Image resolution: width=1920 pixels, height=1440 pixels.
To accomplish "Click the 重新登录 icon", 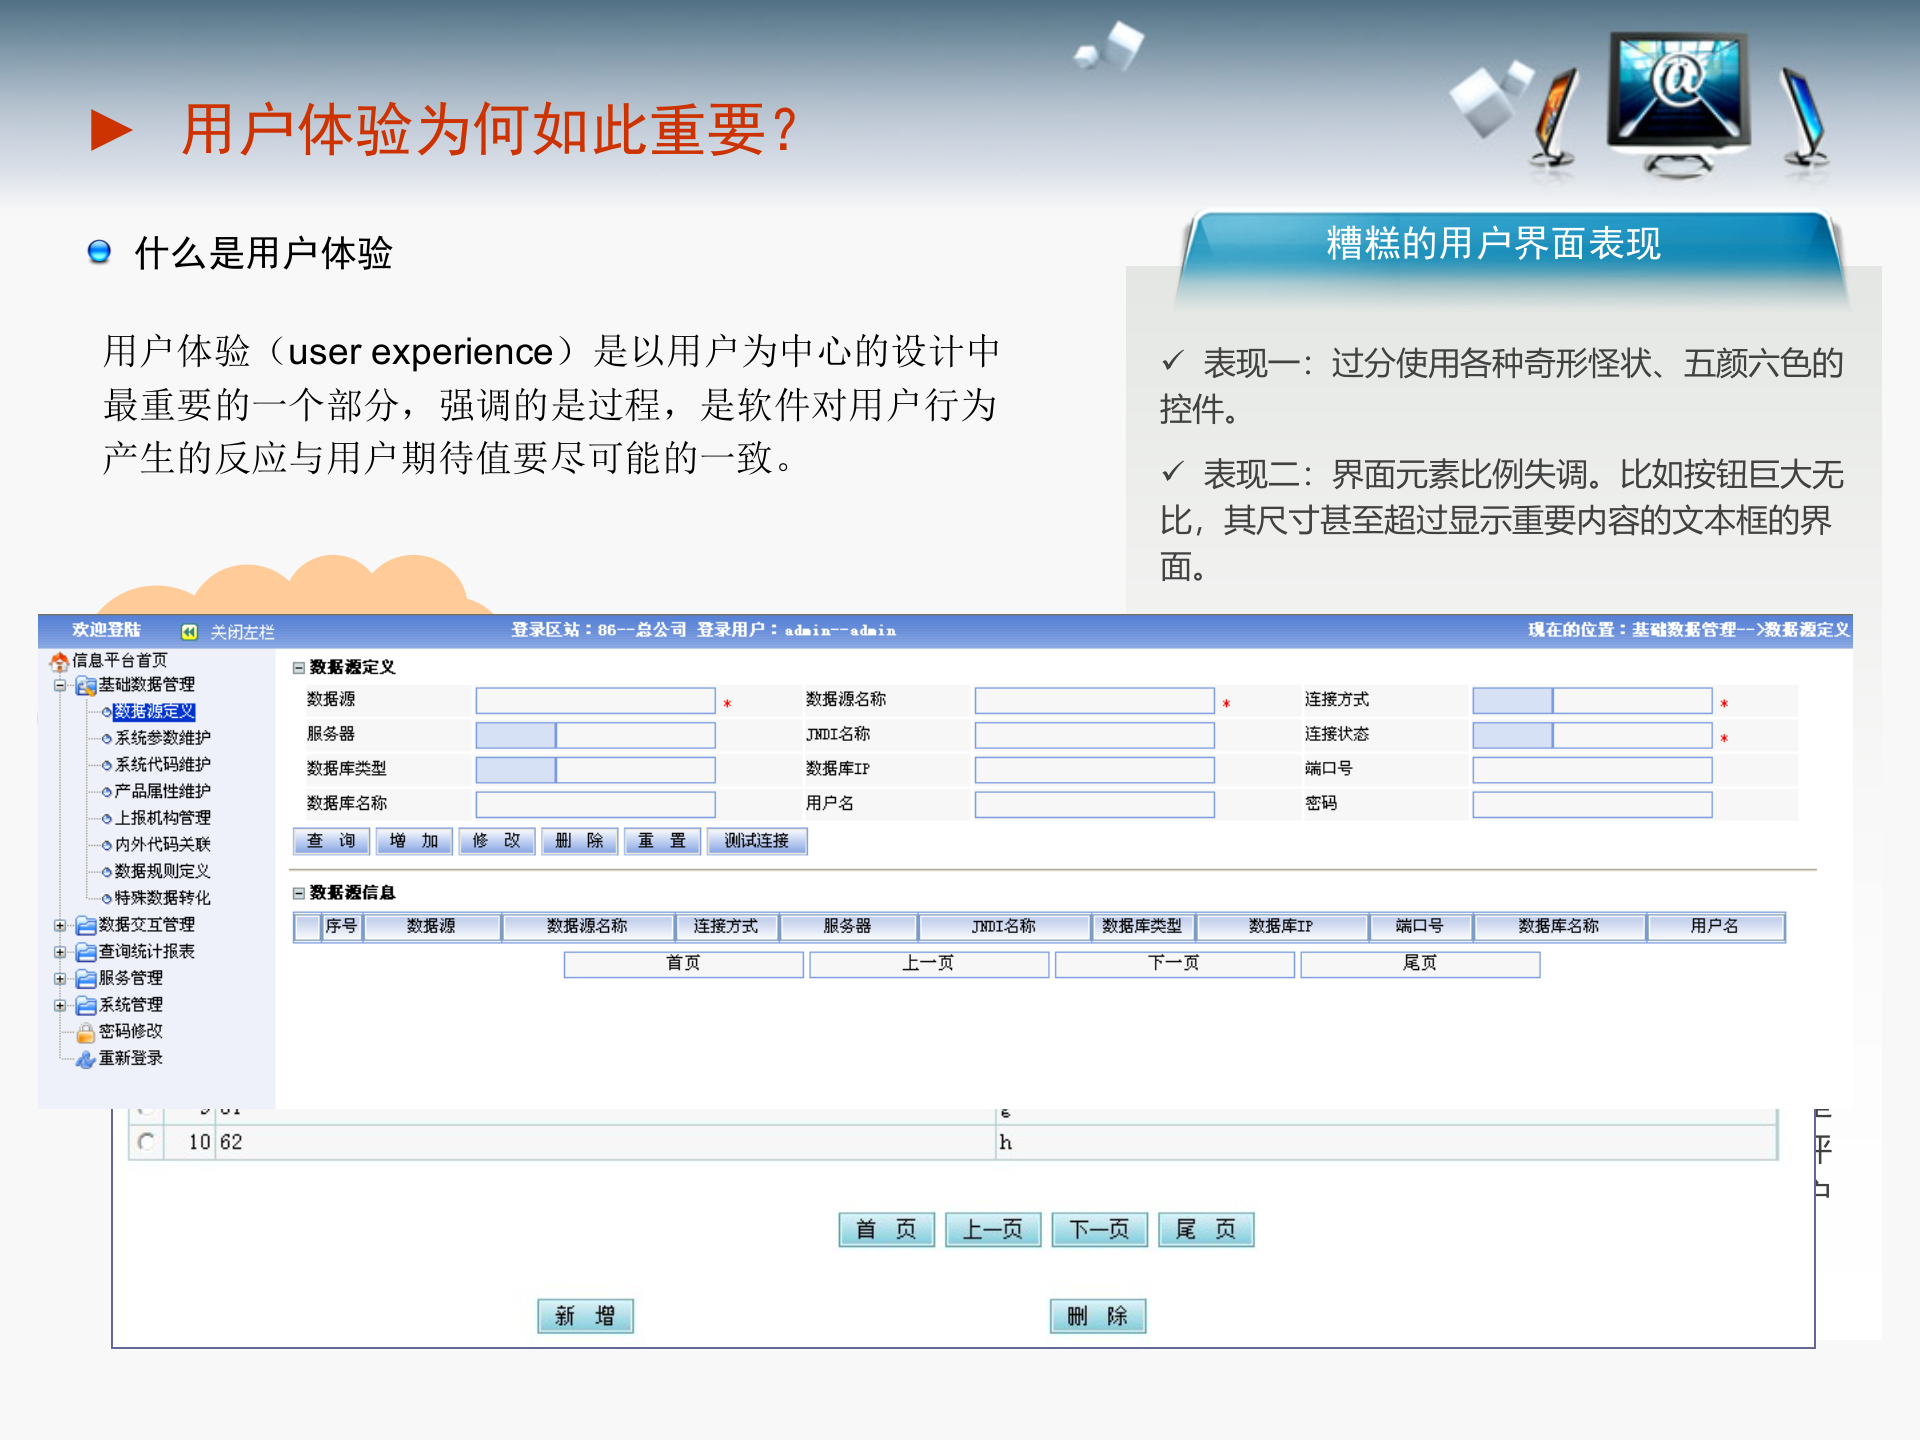I will (86, 1058).
